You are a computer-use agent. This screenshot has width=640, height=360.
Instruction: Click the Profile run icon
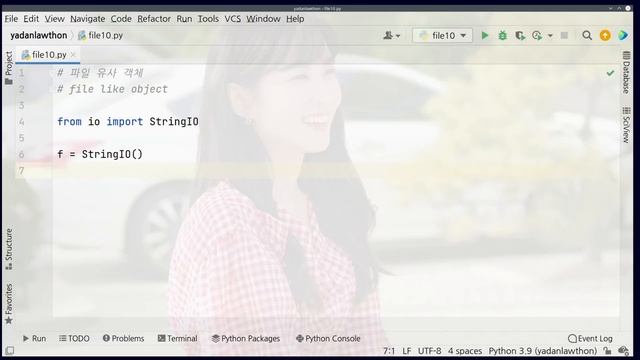537,36
